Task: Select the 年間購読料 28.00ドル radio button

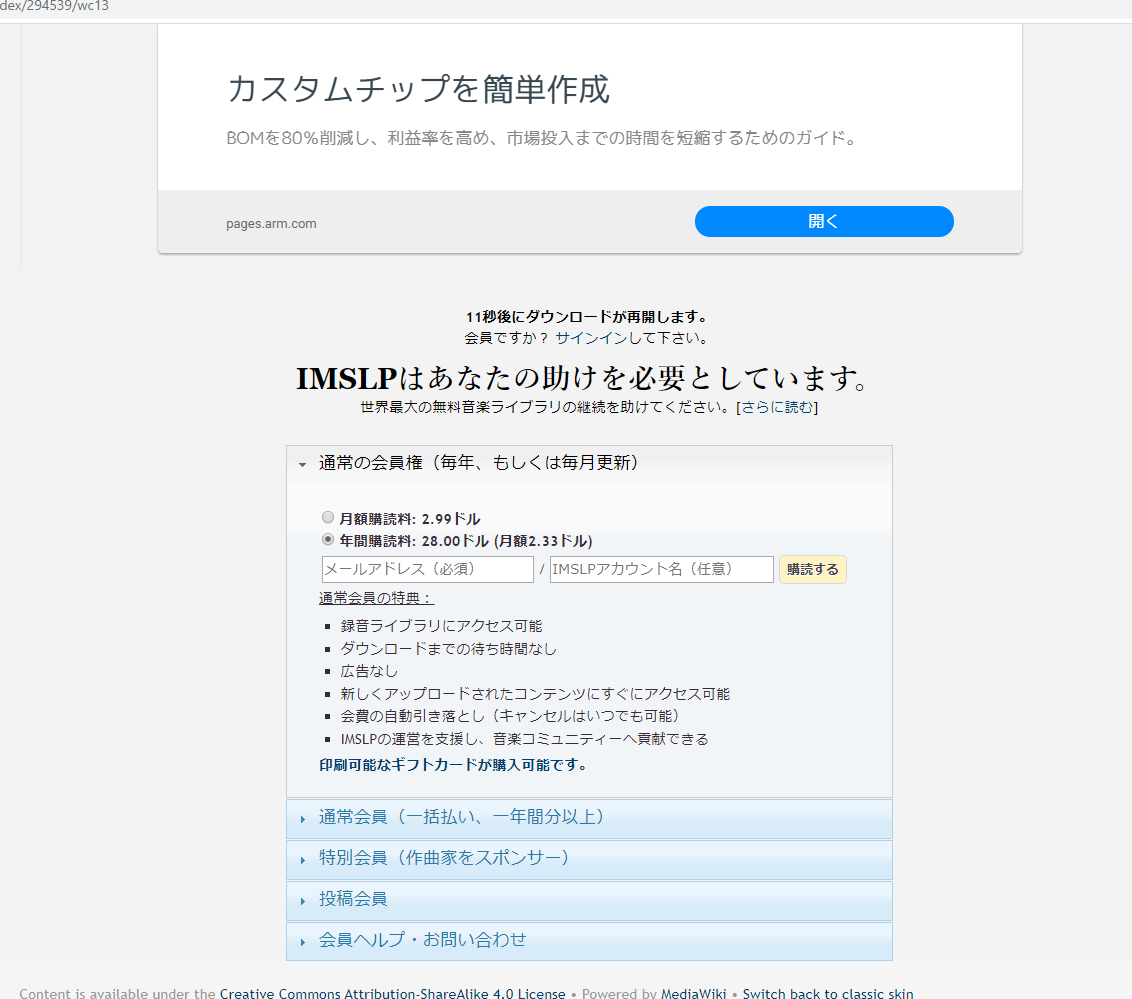Action: [x=328, y=540]
